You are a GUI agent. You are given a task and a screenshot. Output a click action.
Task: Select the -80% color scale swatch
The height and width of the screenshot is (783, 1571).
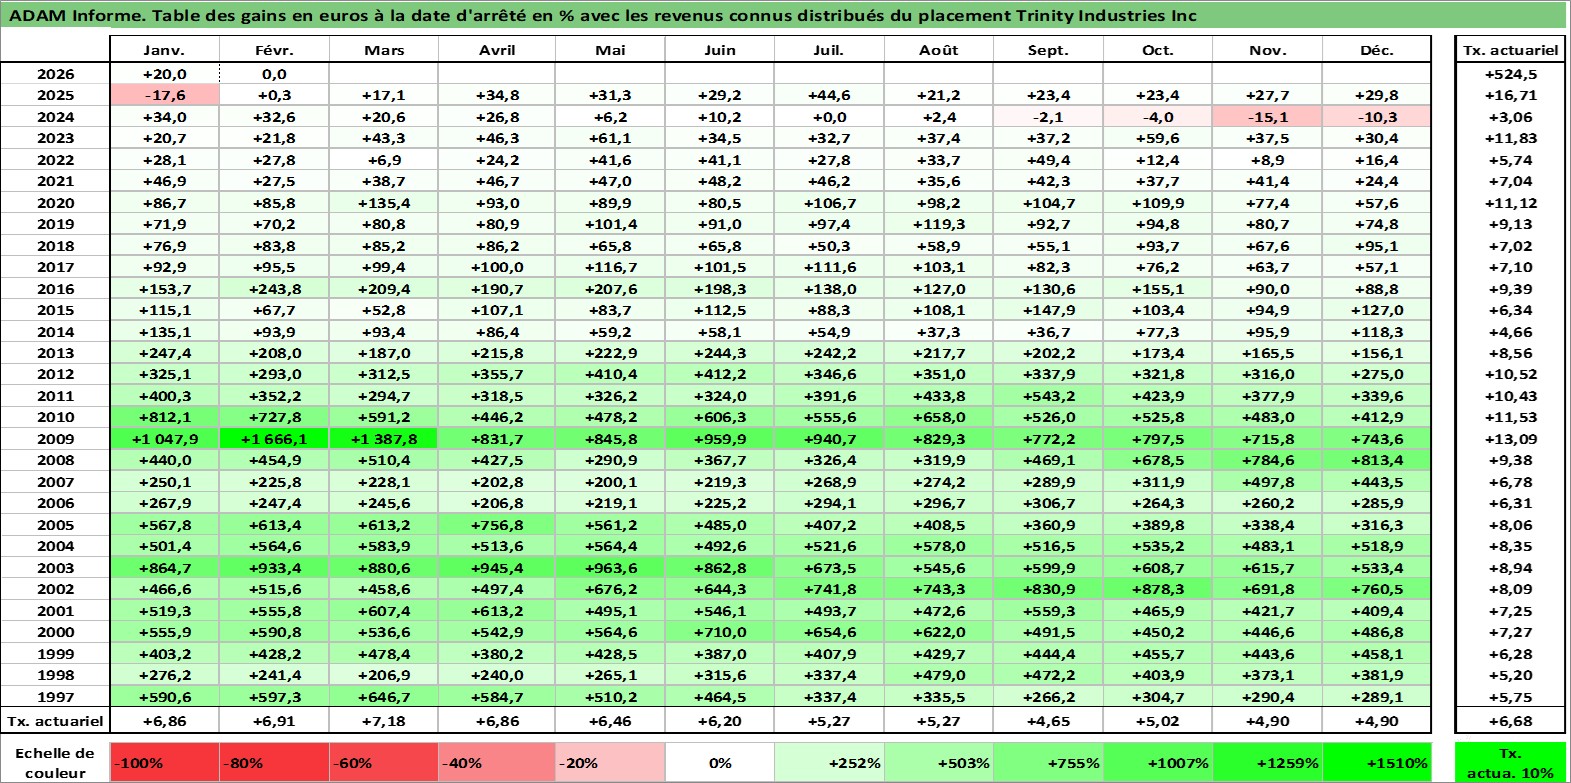point(274,762)
